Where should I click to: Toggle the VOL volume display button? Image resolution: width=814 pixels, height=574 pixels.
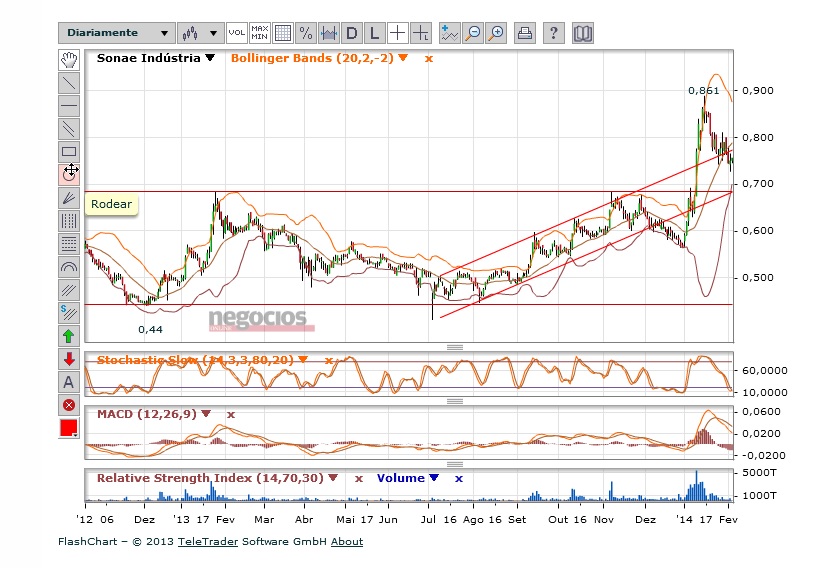point(236,33)
